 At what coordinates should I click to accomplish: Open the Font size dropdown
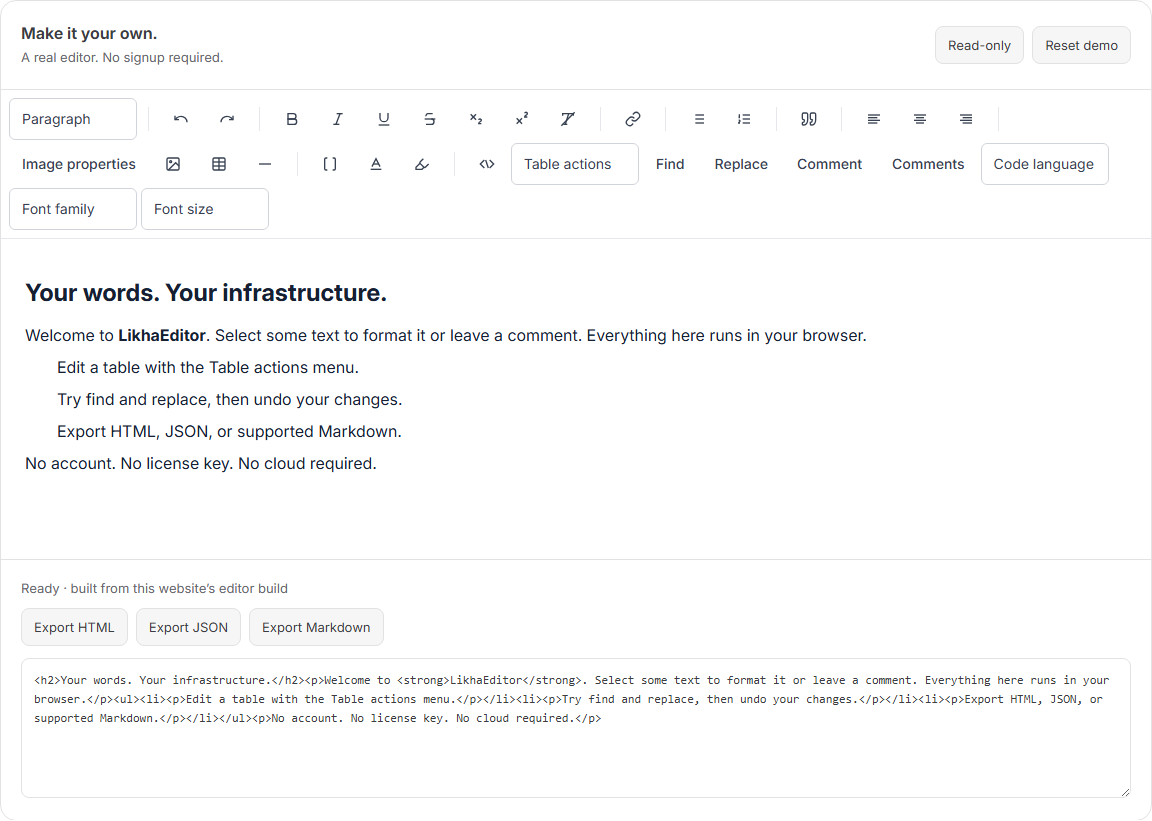tap(205, 209)
